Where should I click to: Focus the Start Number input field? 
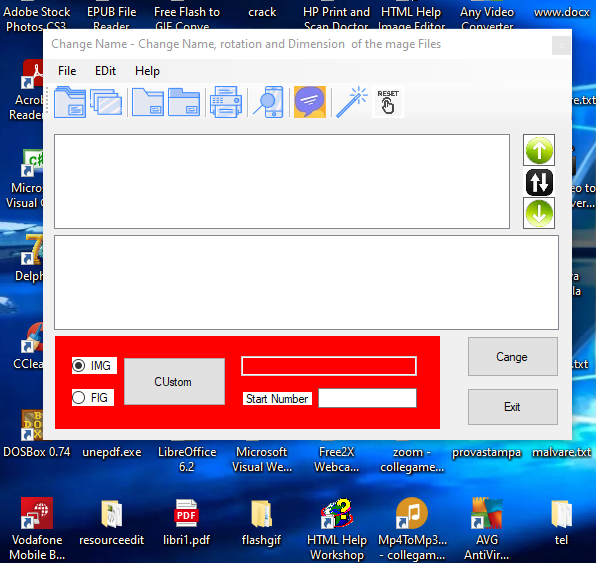[x=367, y=398]
